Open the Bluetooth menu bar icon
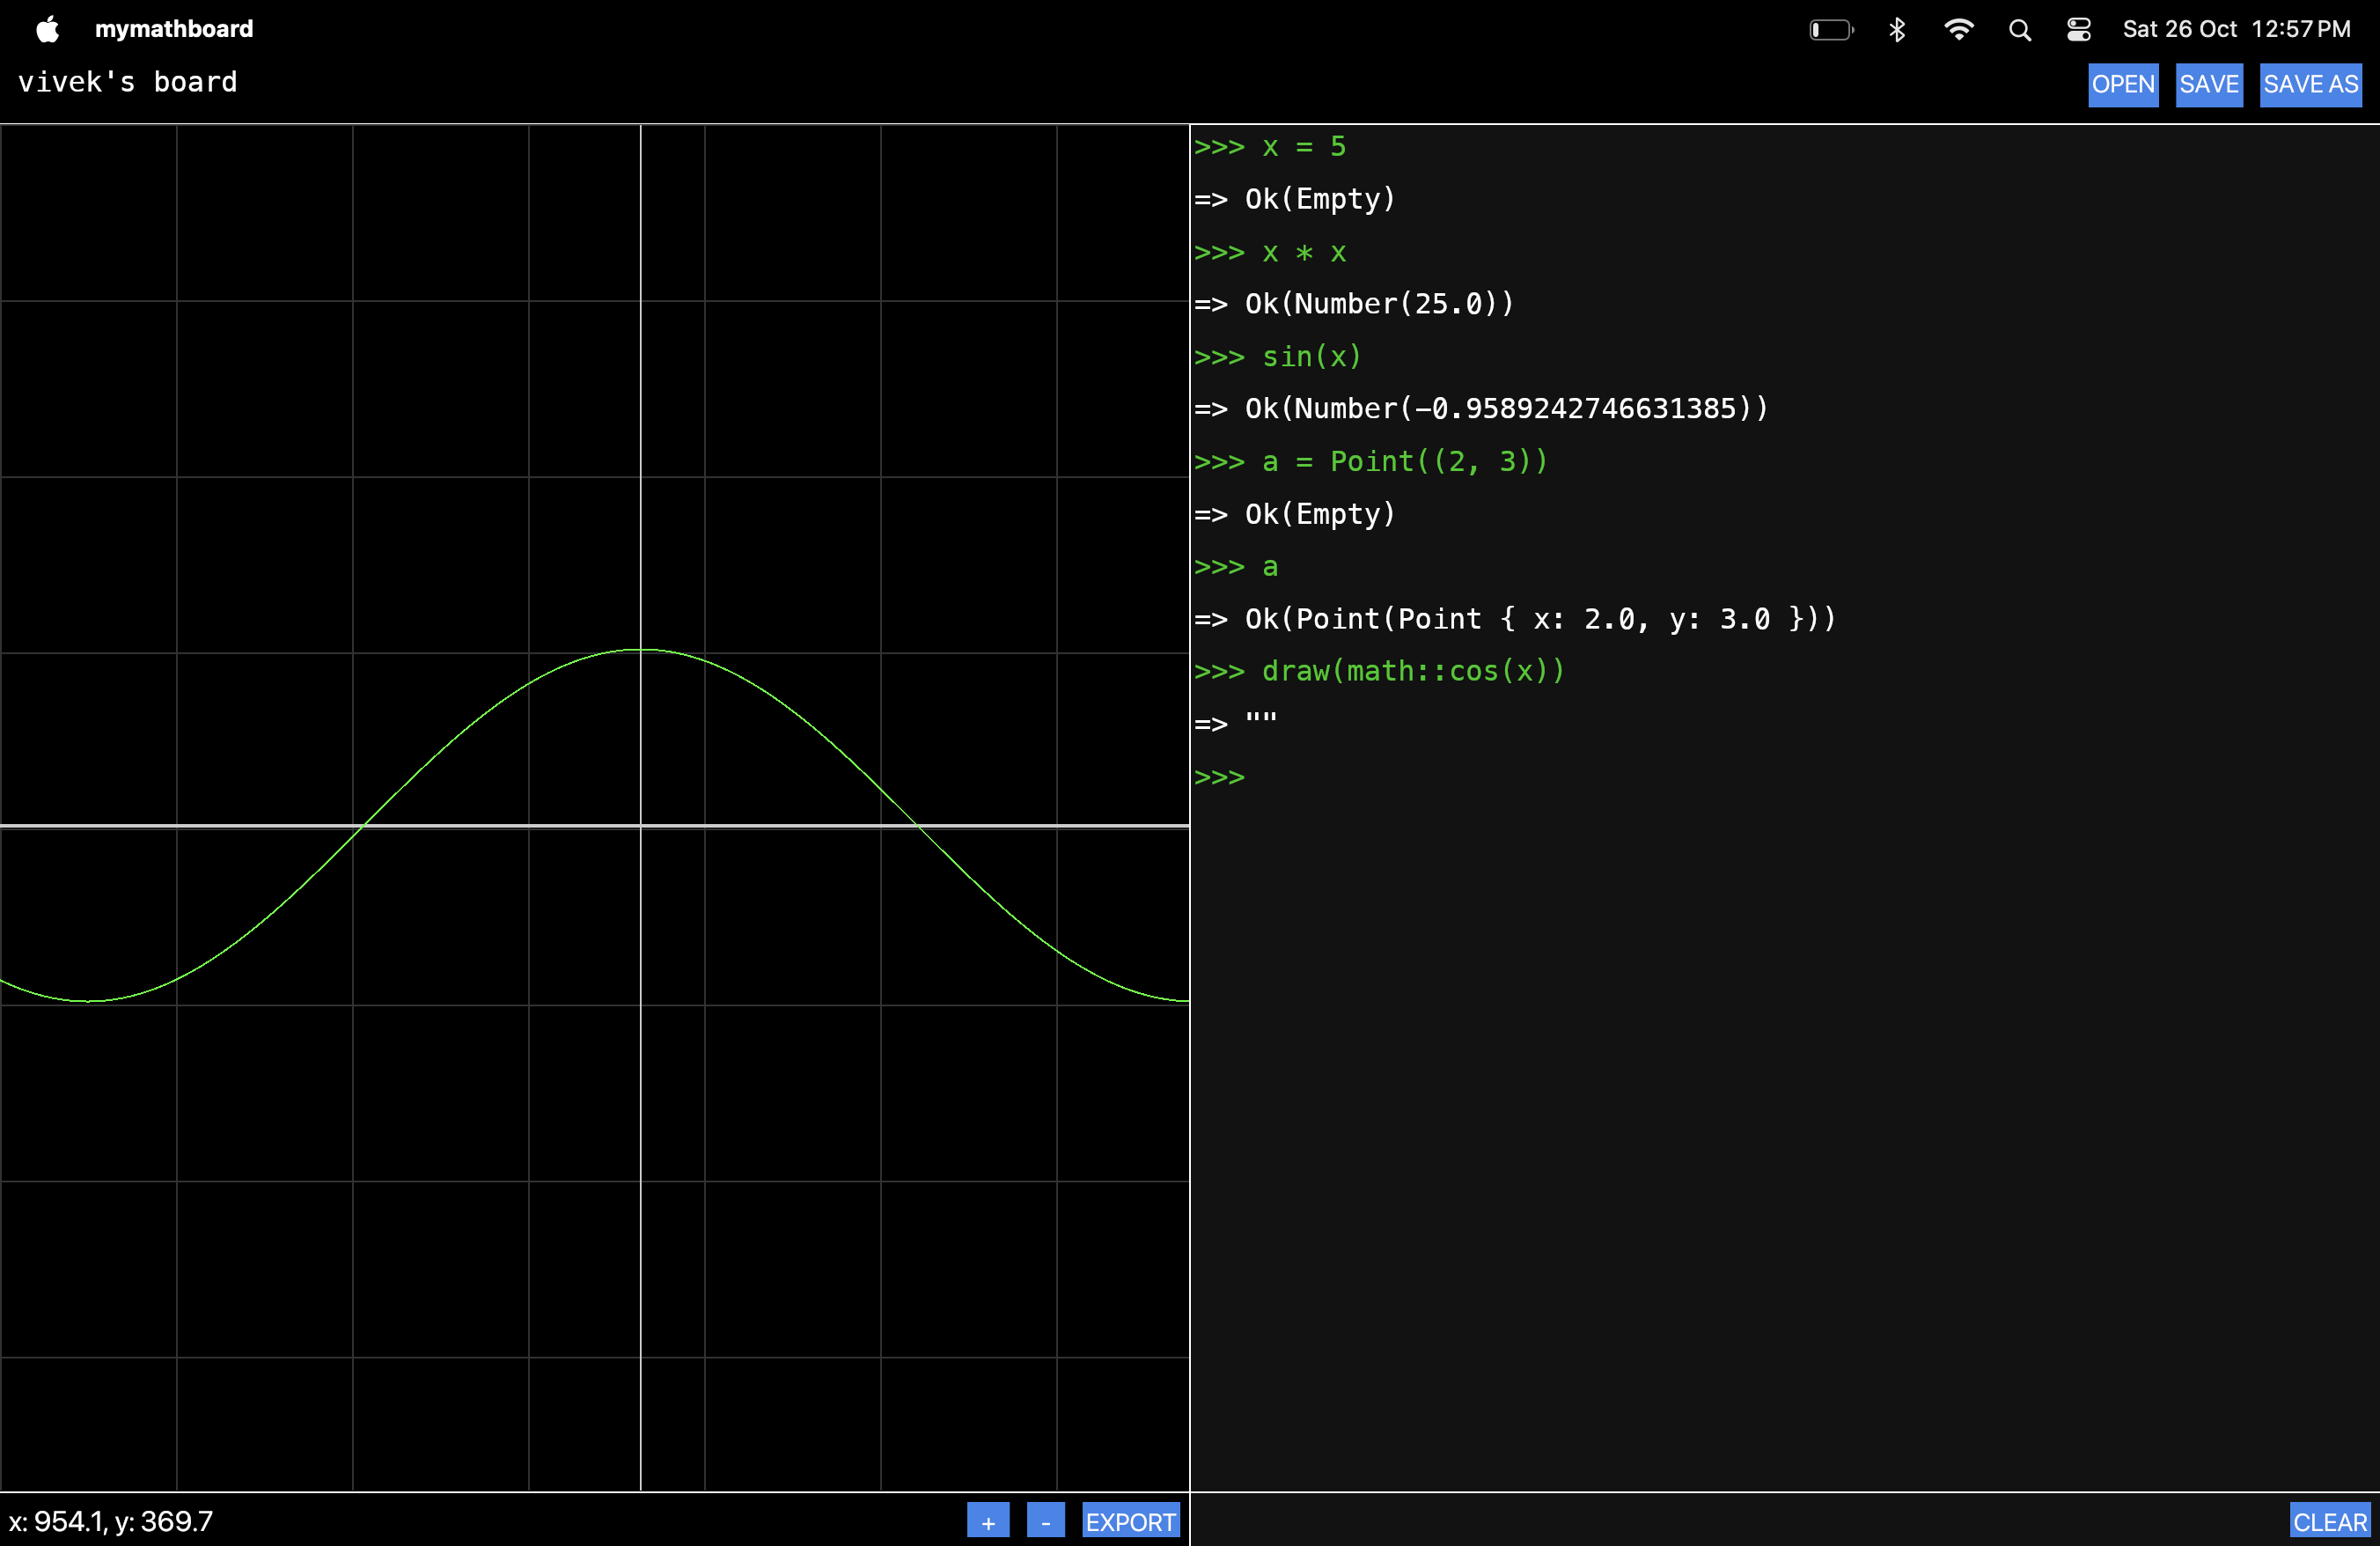Viewport: 2380px width, 1546px height. 1896,30
